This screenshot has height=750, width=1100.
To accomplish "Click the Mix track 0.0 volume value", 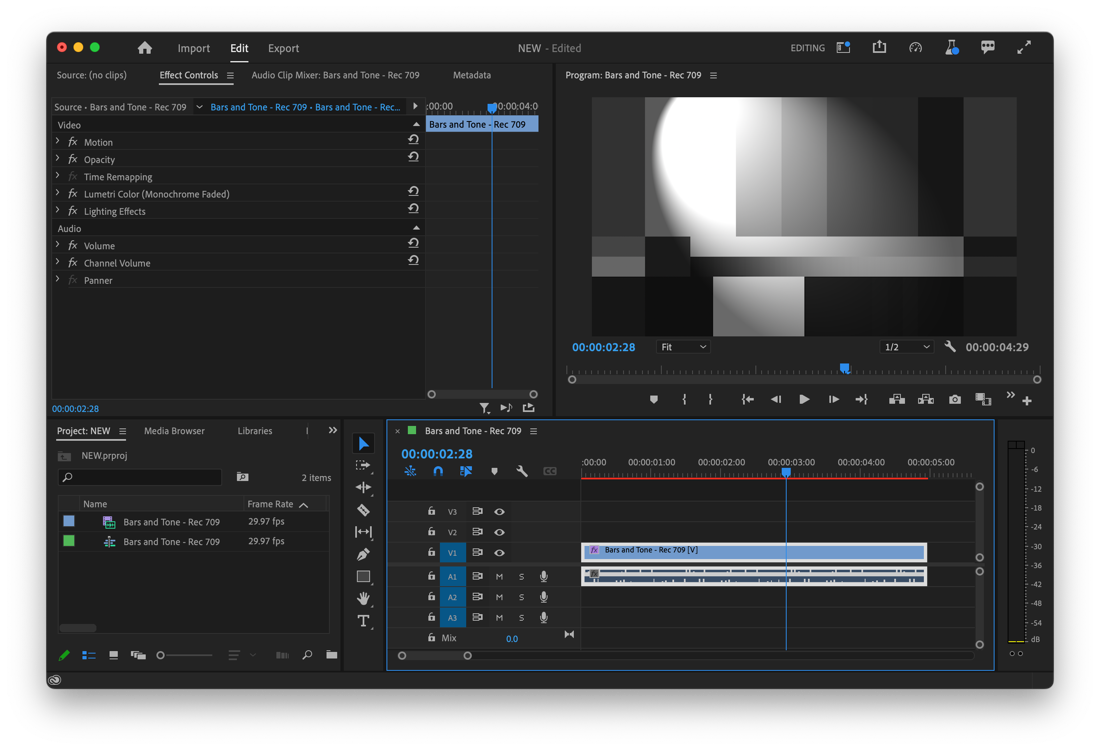I will 512,638.
